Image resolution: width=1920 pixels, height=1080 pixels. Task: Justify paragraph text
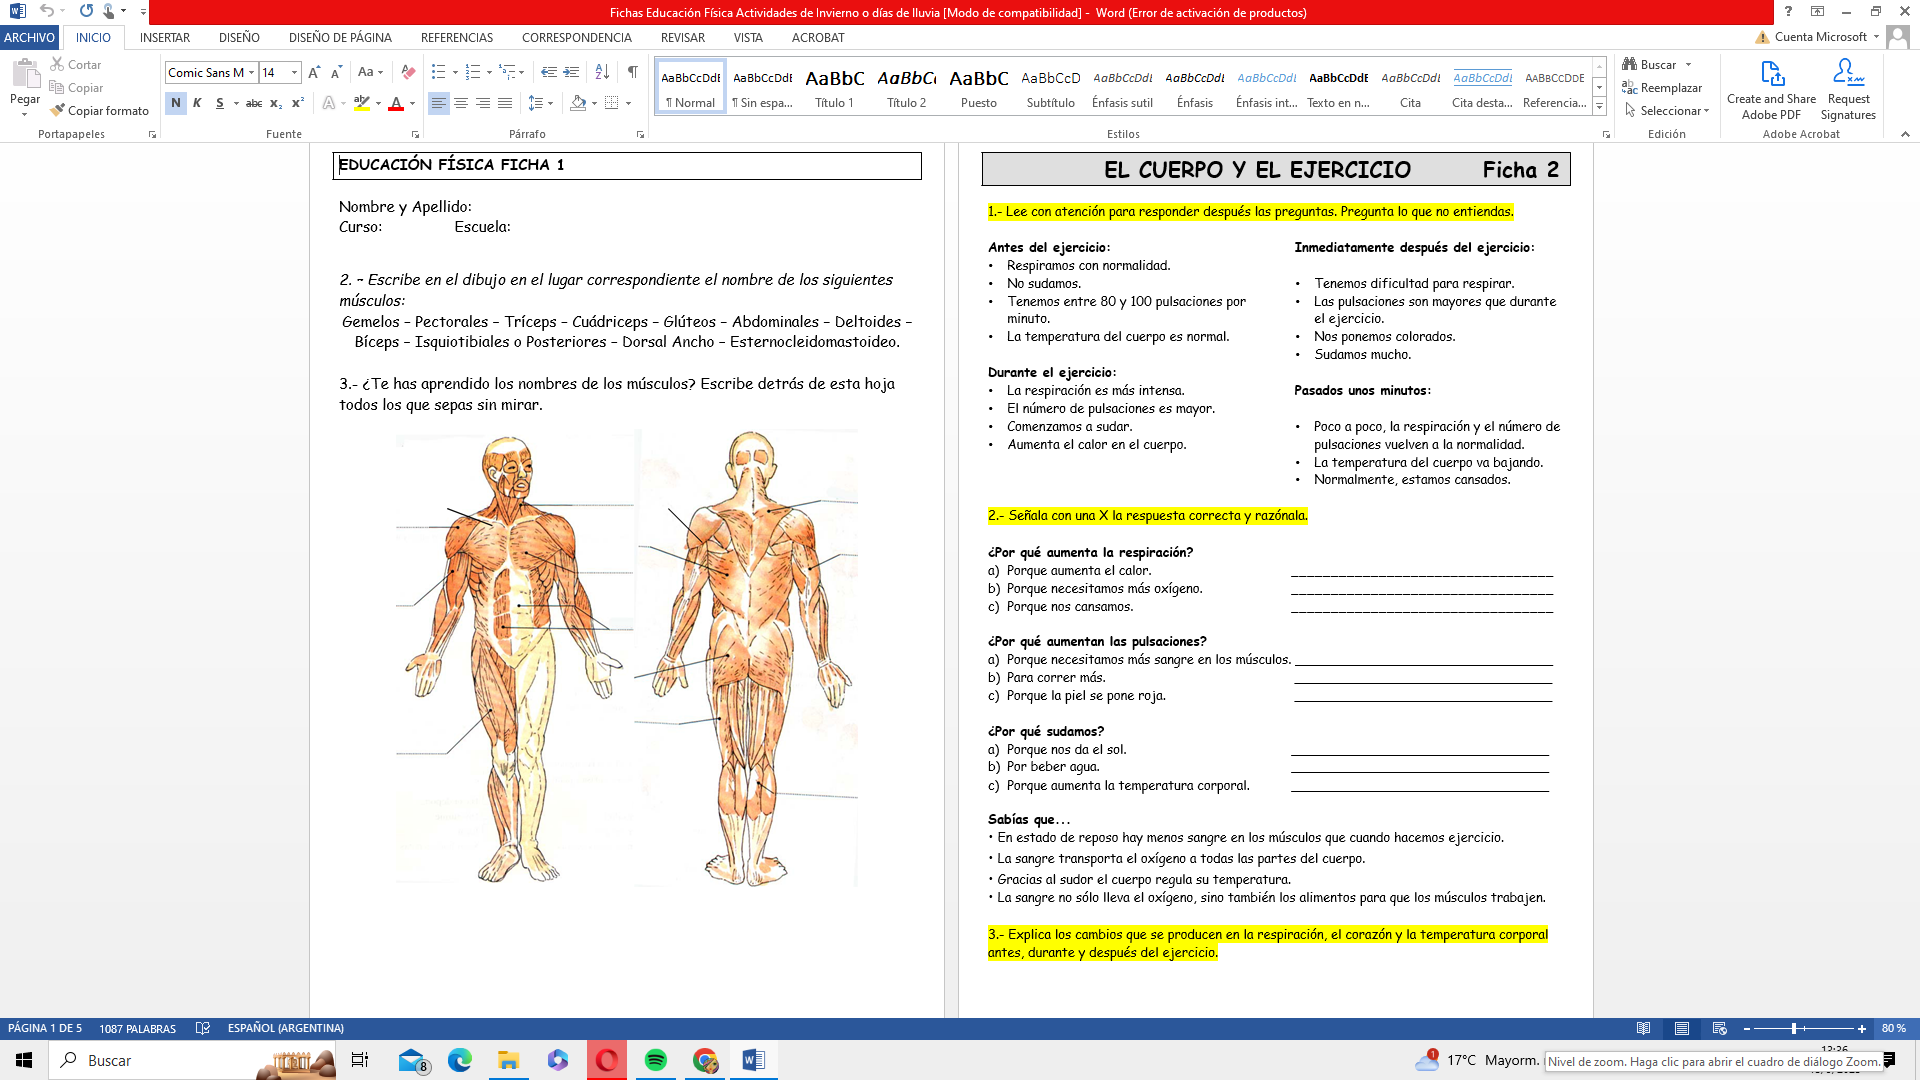coord(505,103)
